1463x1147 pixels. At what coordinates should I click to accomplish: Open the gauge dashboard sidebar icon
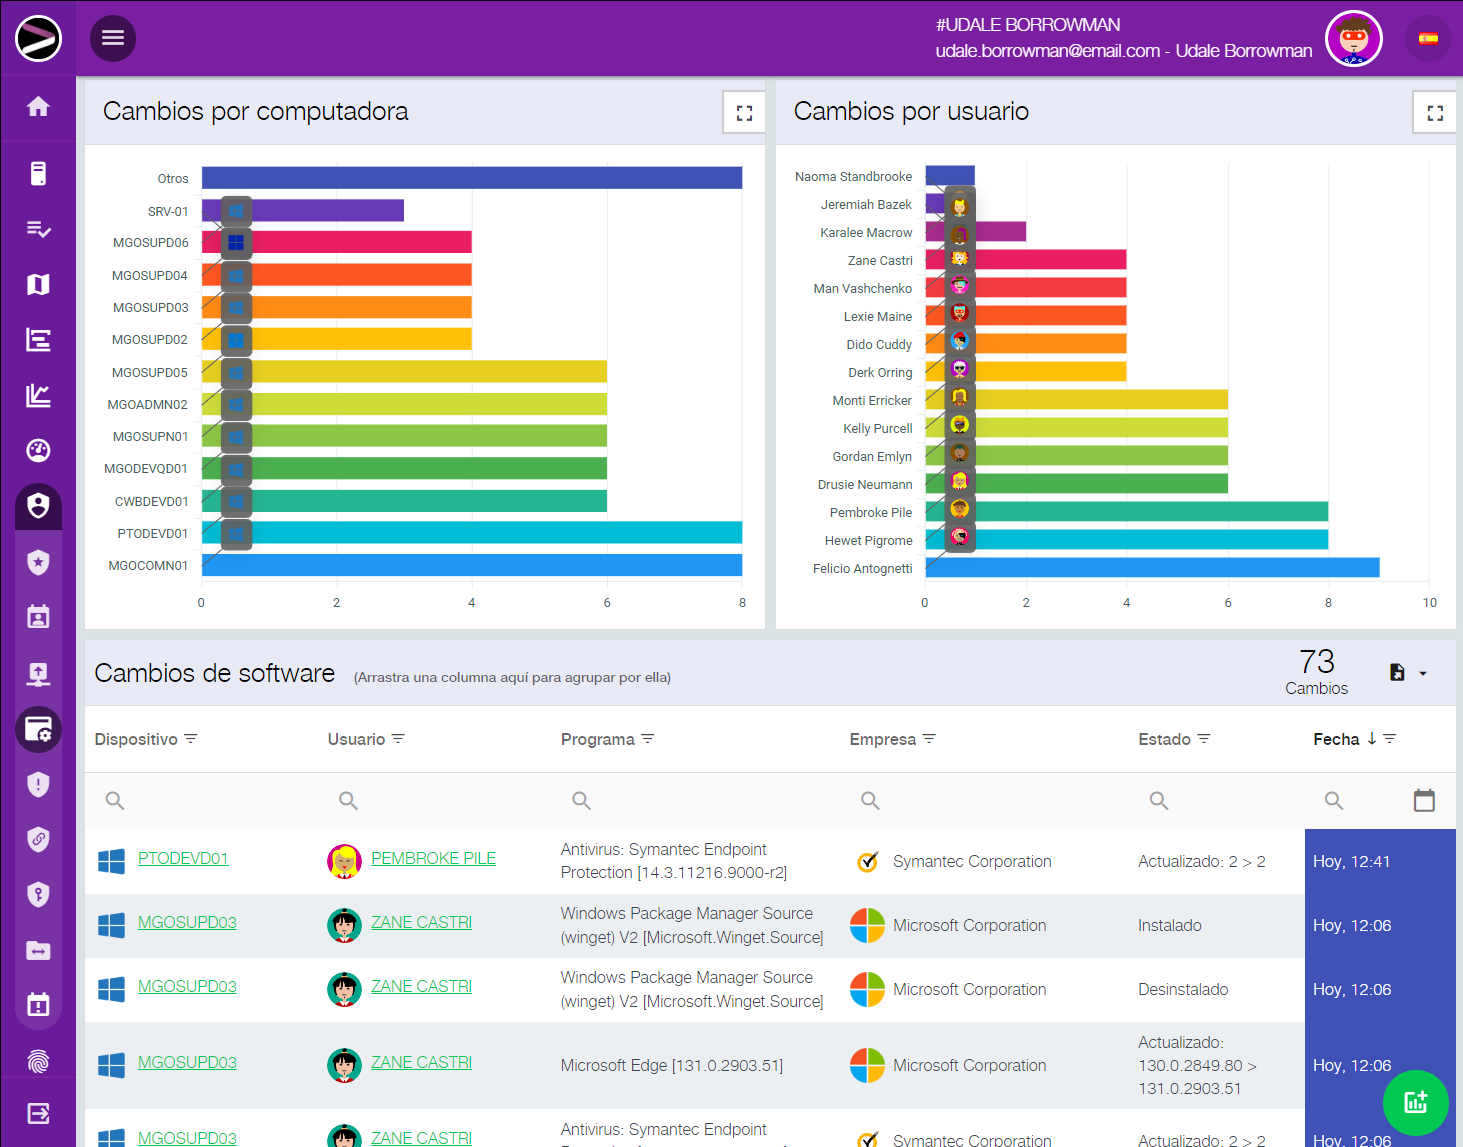click(38, 451)
